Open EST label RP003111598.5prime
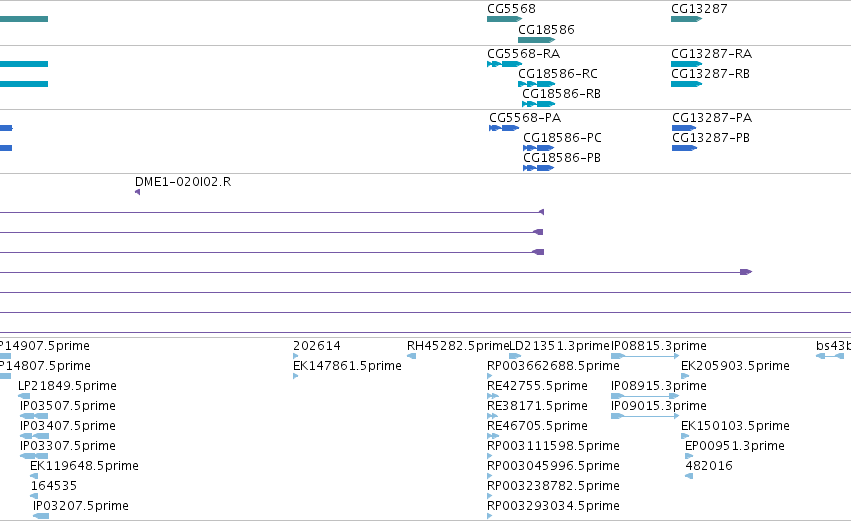Viewport: 851px width, 521px height. pos(553,446)
